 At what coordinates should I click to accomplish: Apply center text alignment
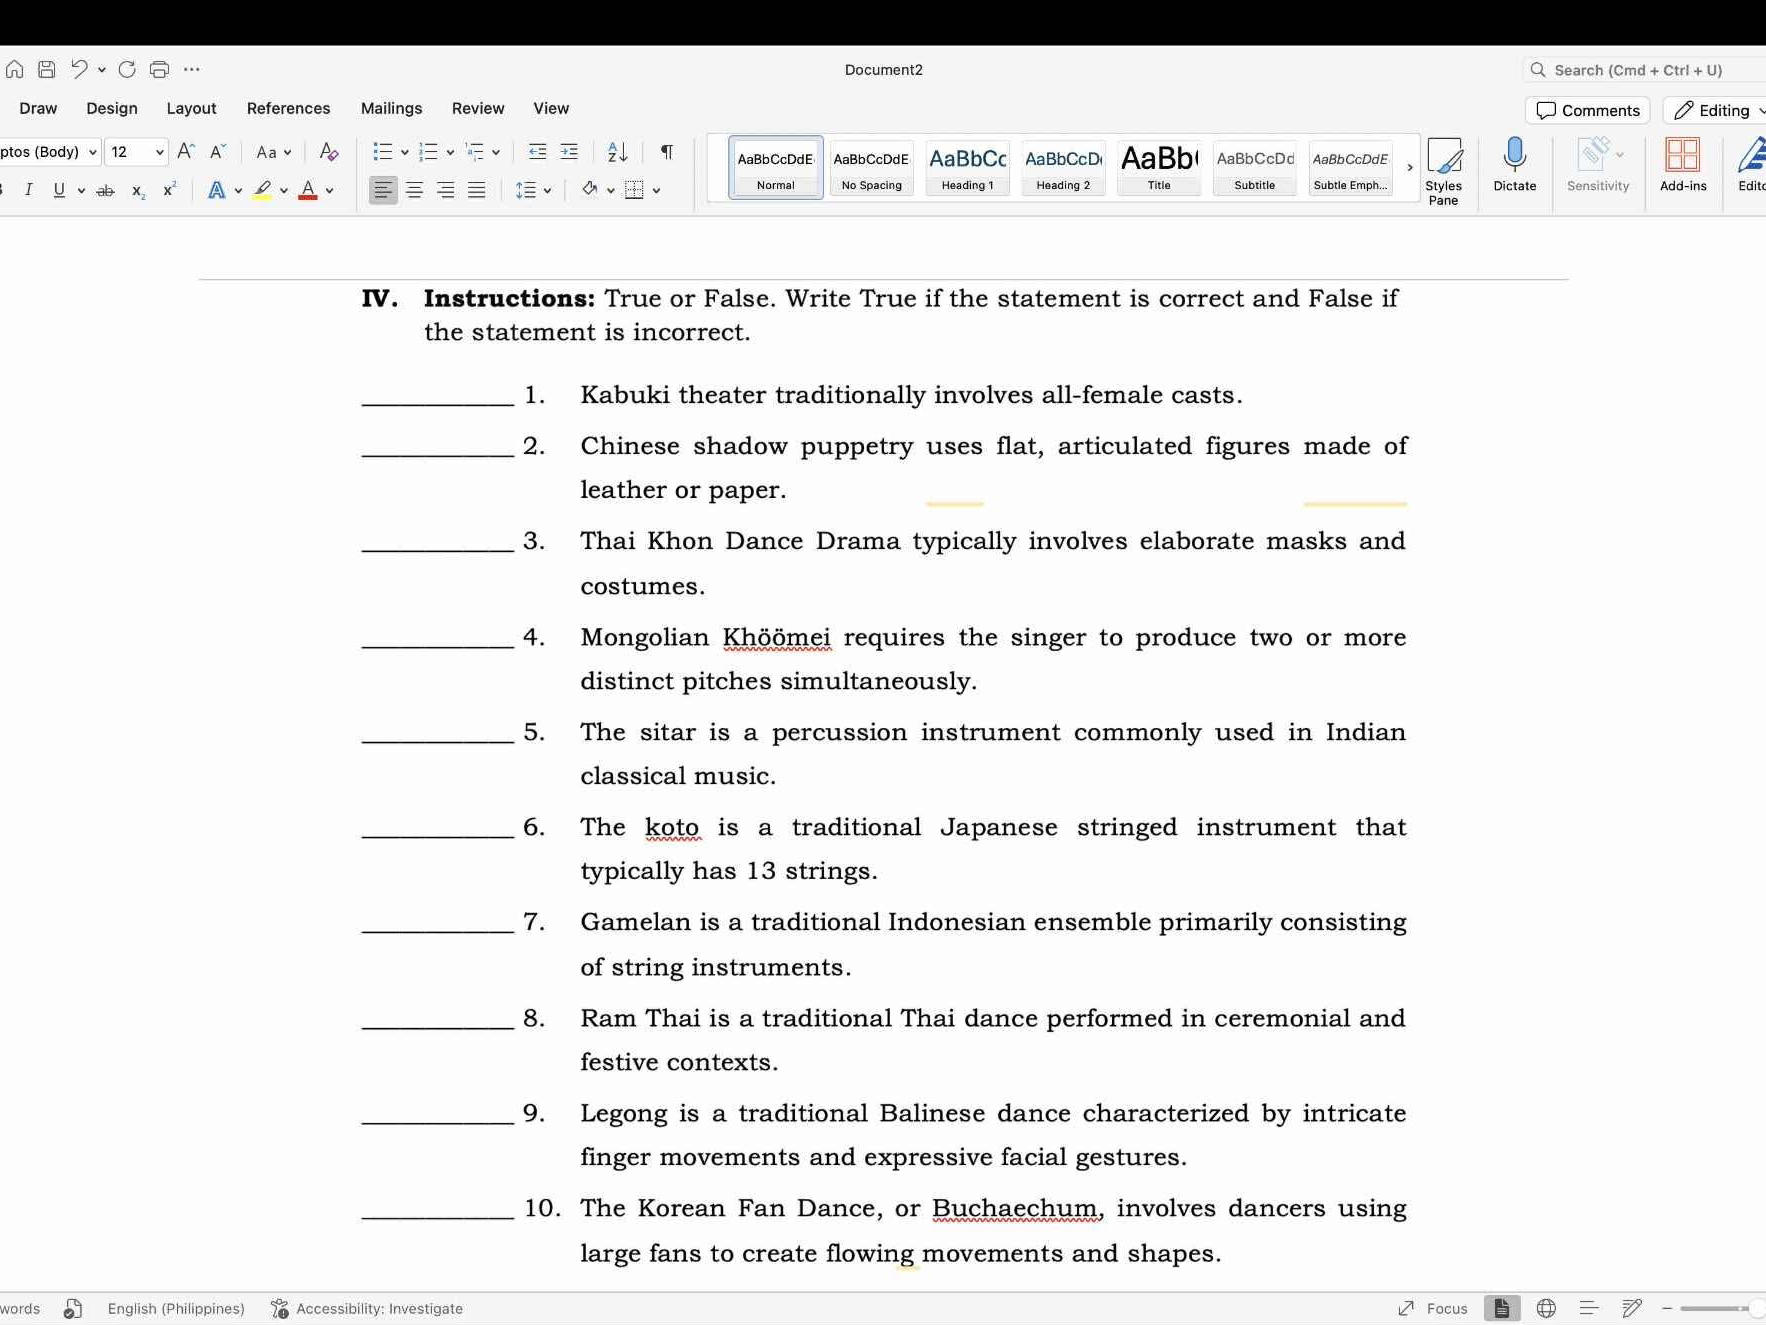[414, 190]
